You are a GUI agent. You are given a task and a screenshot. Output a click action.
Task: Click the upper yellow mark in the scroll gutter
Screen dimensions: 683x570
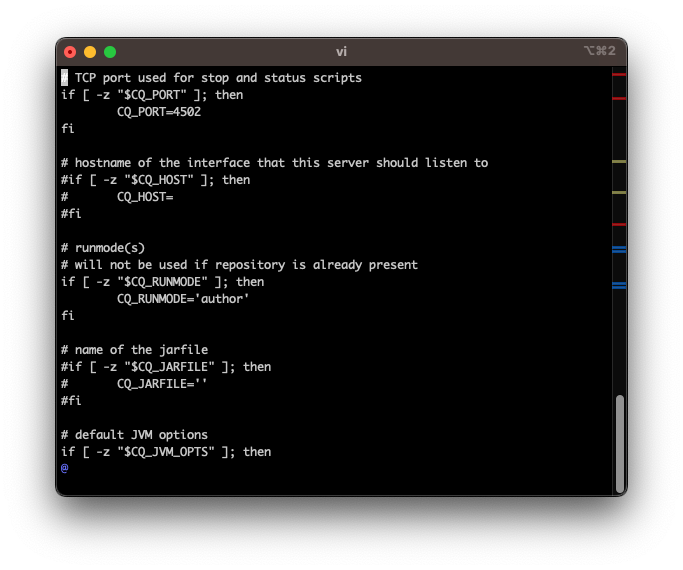click(619, 162)
